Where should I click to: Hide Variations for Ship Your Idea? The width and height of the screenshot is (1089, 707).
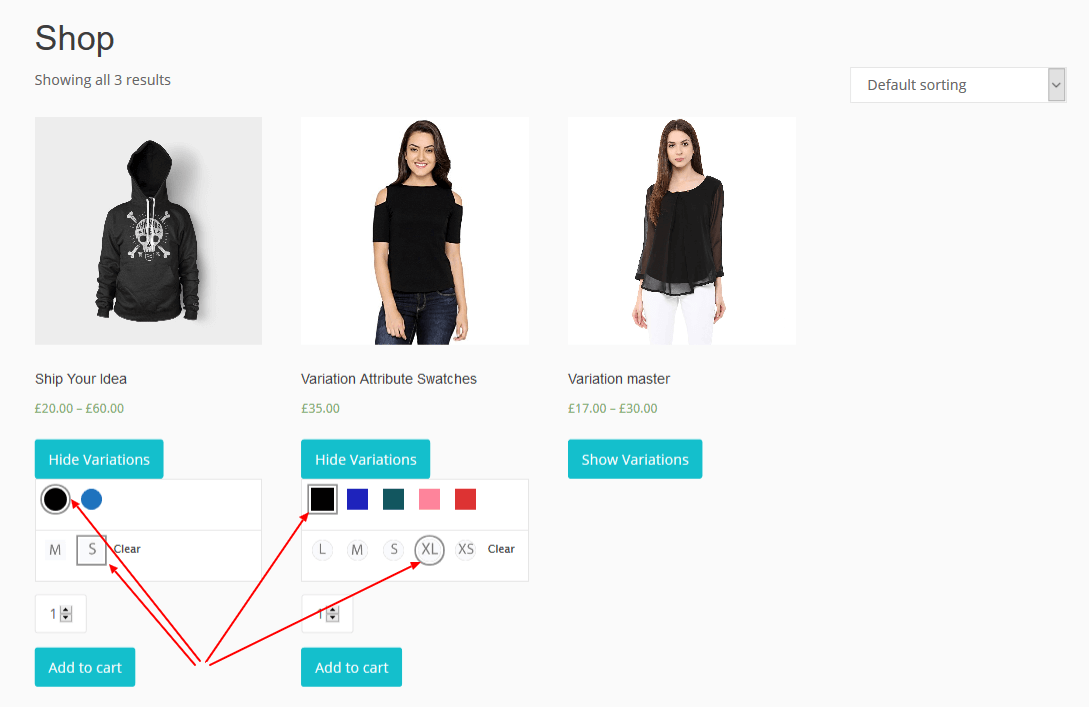coord(98,458)
